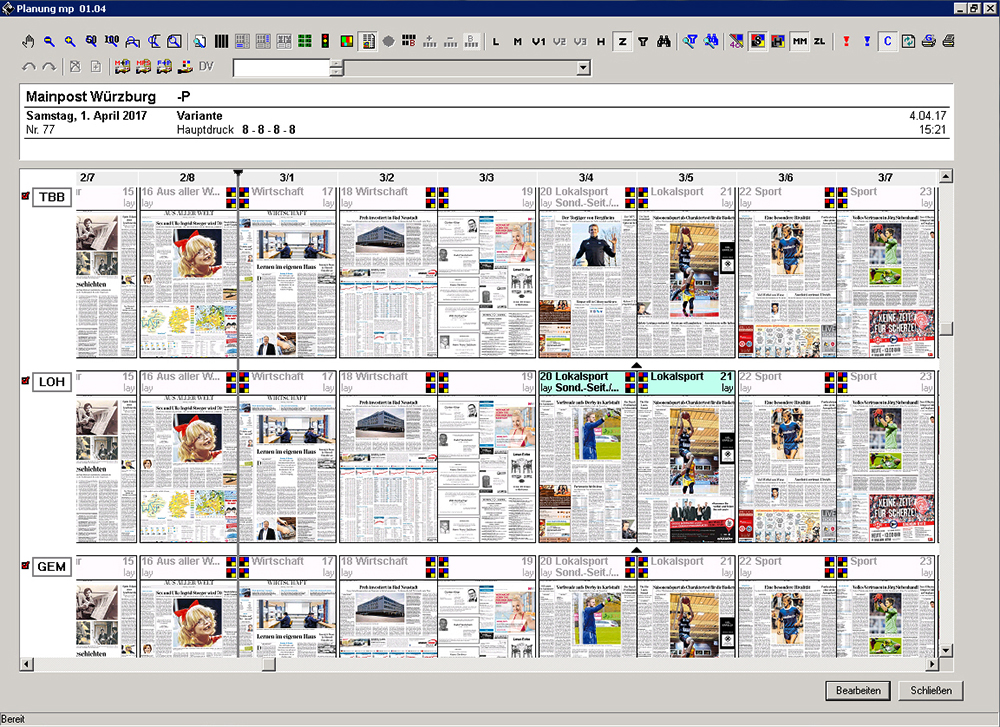Click the black funnel filter icon
This screenshot has height=727, width=1000.
643,41
